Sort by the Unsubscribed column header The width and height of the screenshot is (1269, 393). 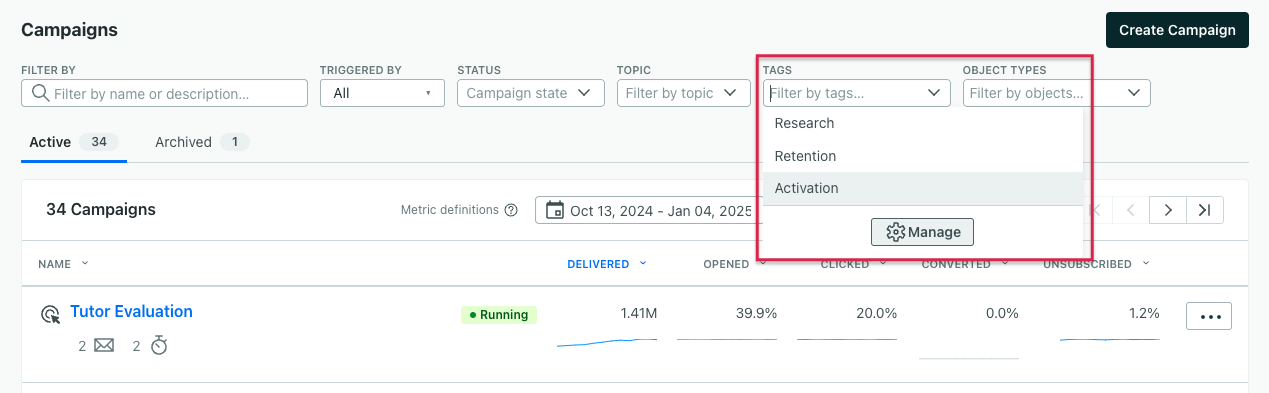[1096, 264]
